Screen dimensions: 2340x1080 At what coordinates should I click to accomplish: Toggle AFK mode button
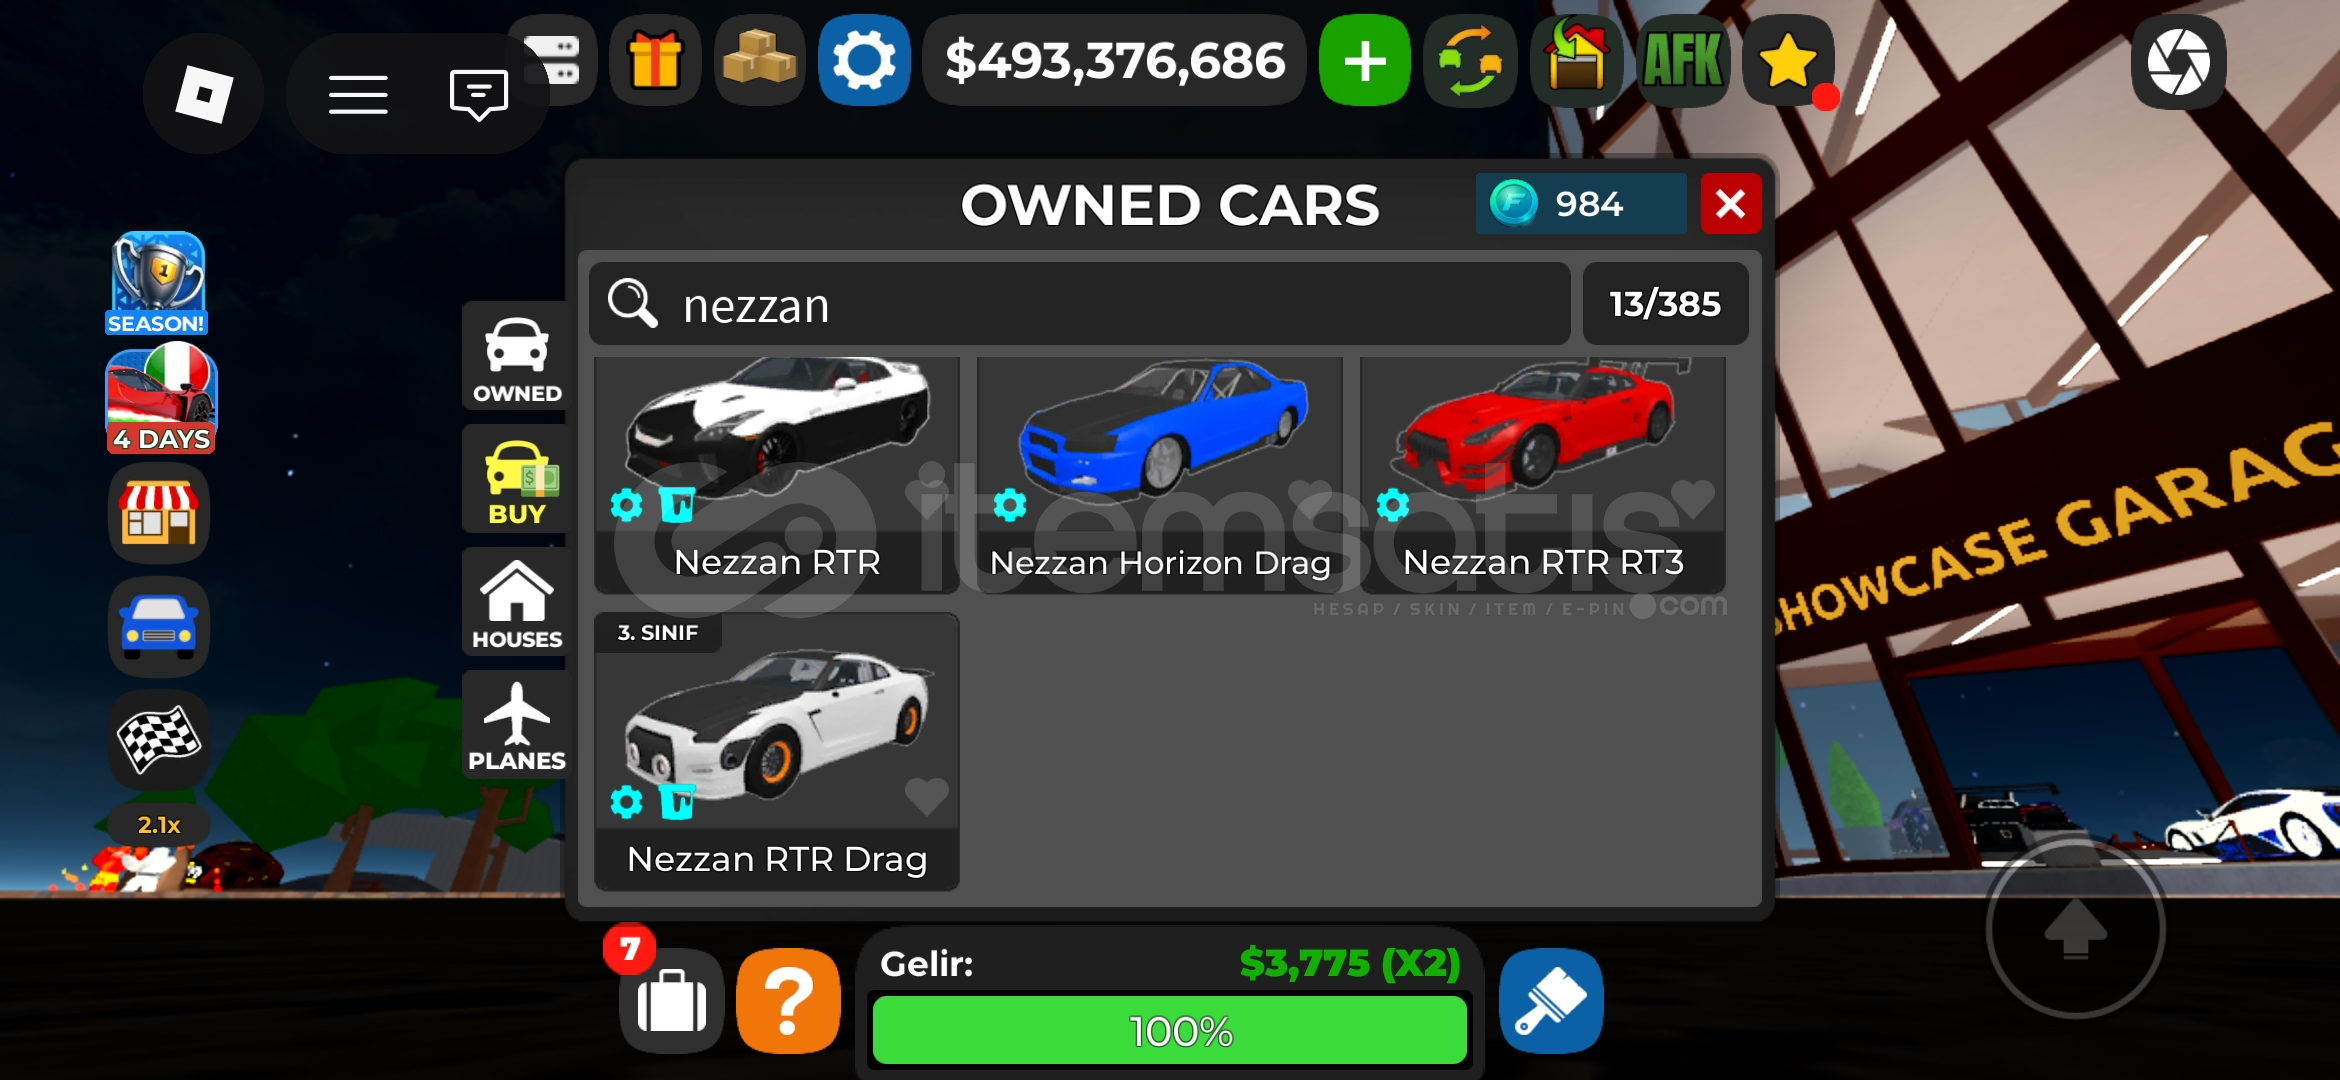click(x=1683, y=60)
